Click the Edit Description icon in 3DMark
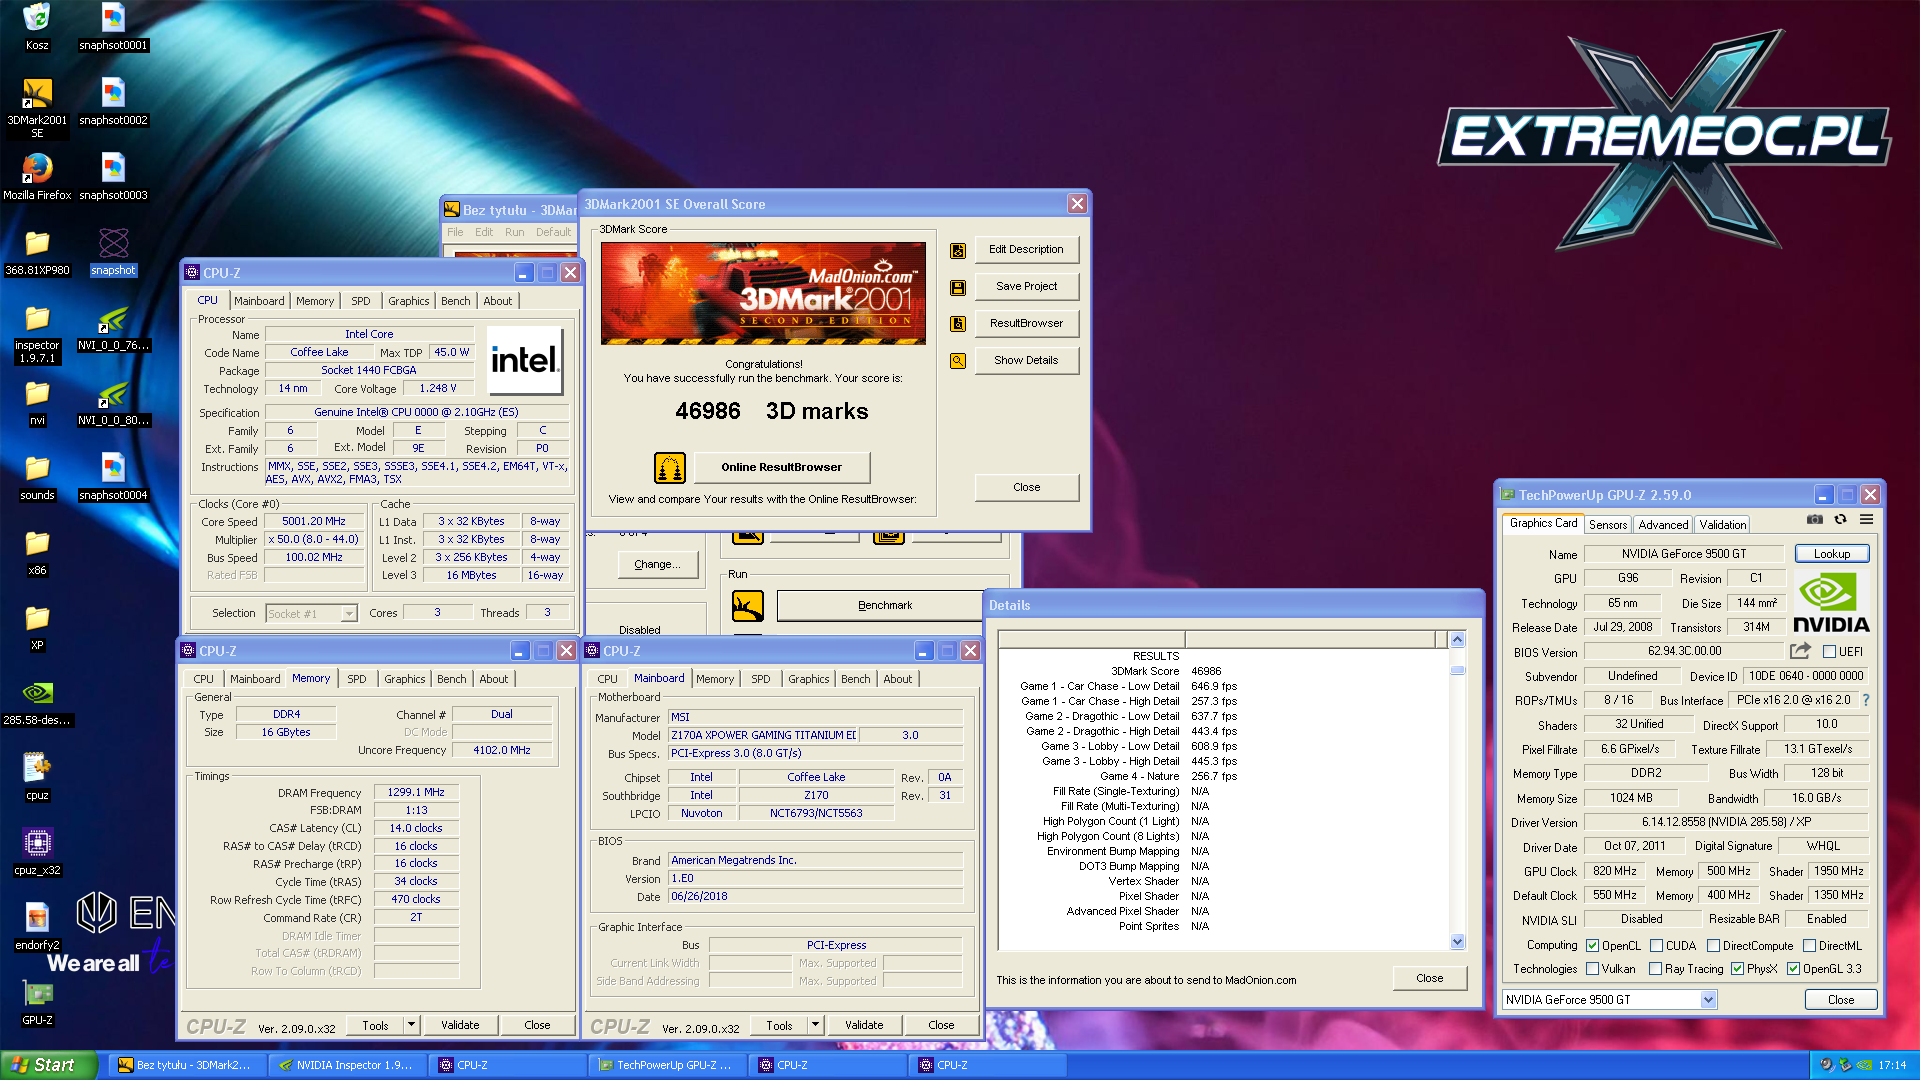Screen dimensions: 1920x1080 click(958, 250)
